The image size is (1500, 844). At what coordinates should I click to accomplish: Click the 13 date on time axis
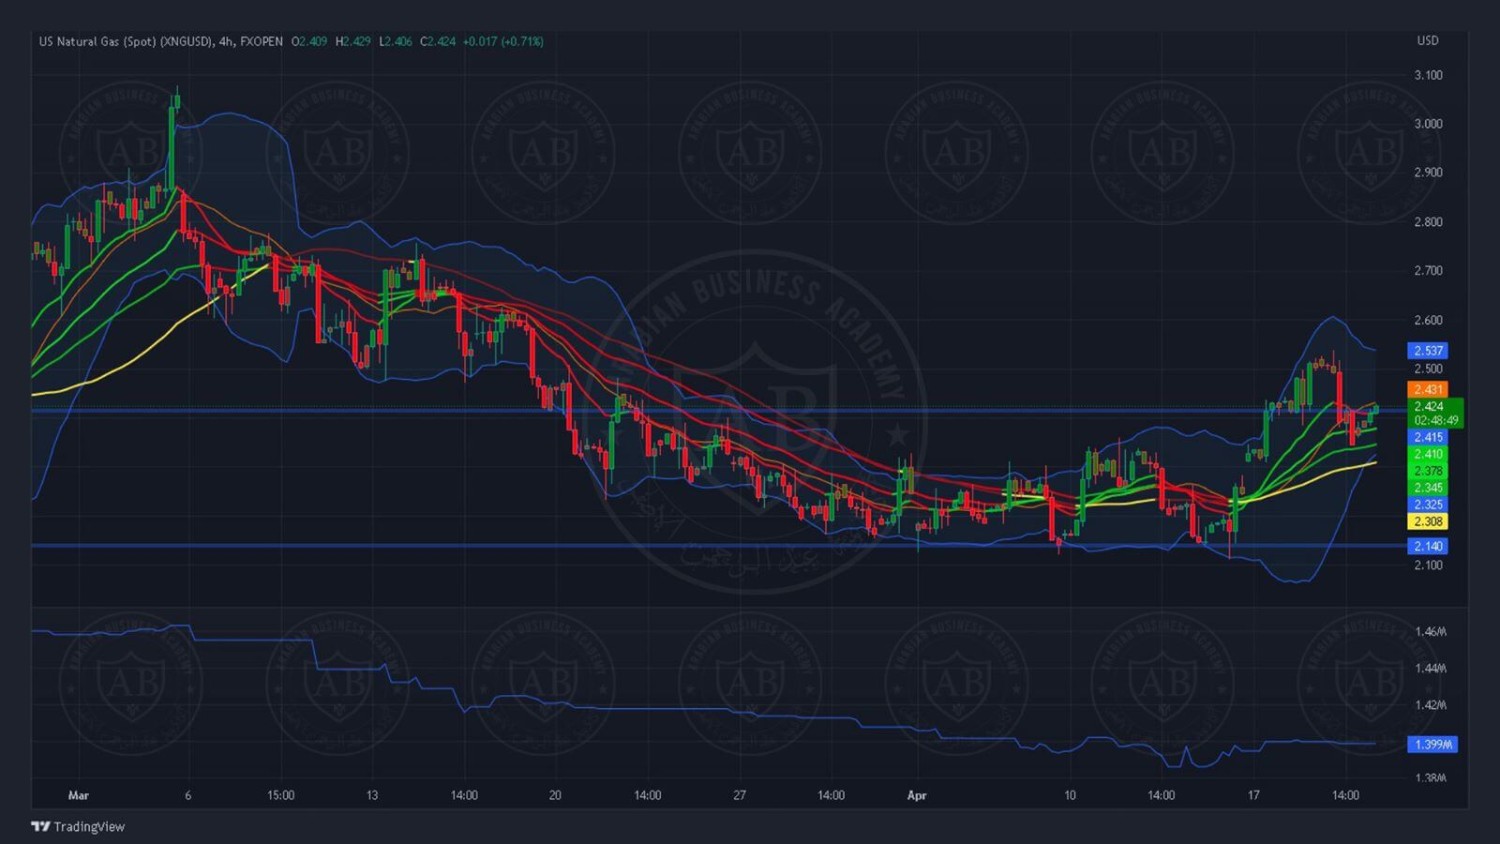[x=372, y=795]
